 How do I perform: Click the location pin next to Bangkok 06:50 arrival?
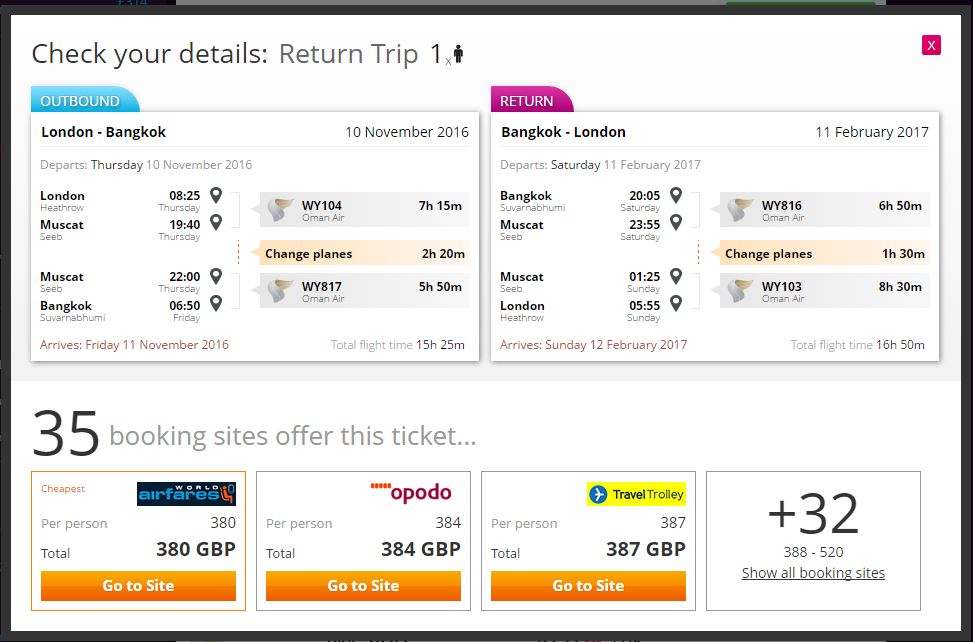tap(216, 303)
